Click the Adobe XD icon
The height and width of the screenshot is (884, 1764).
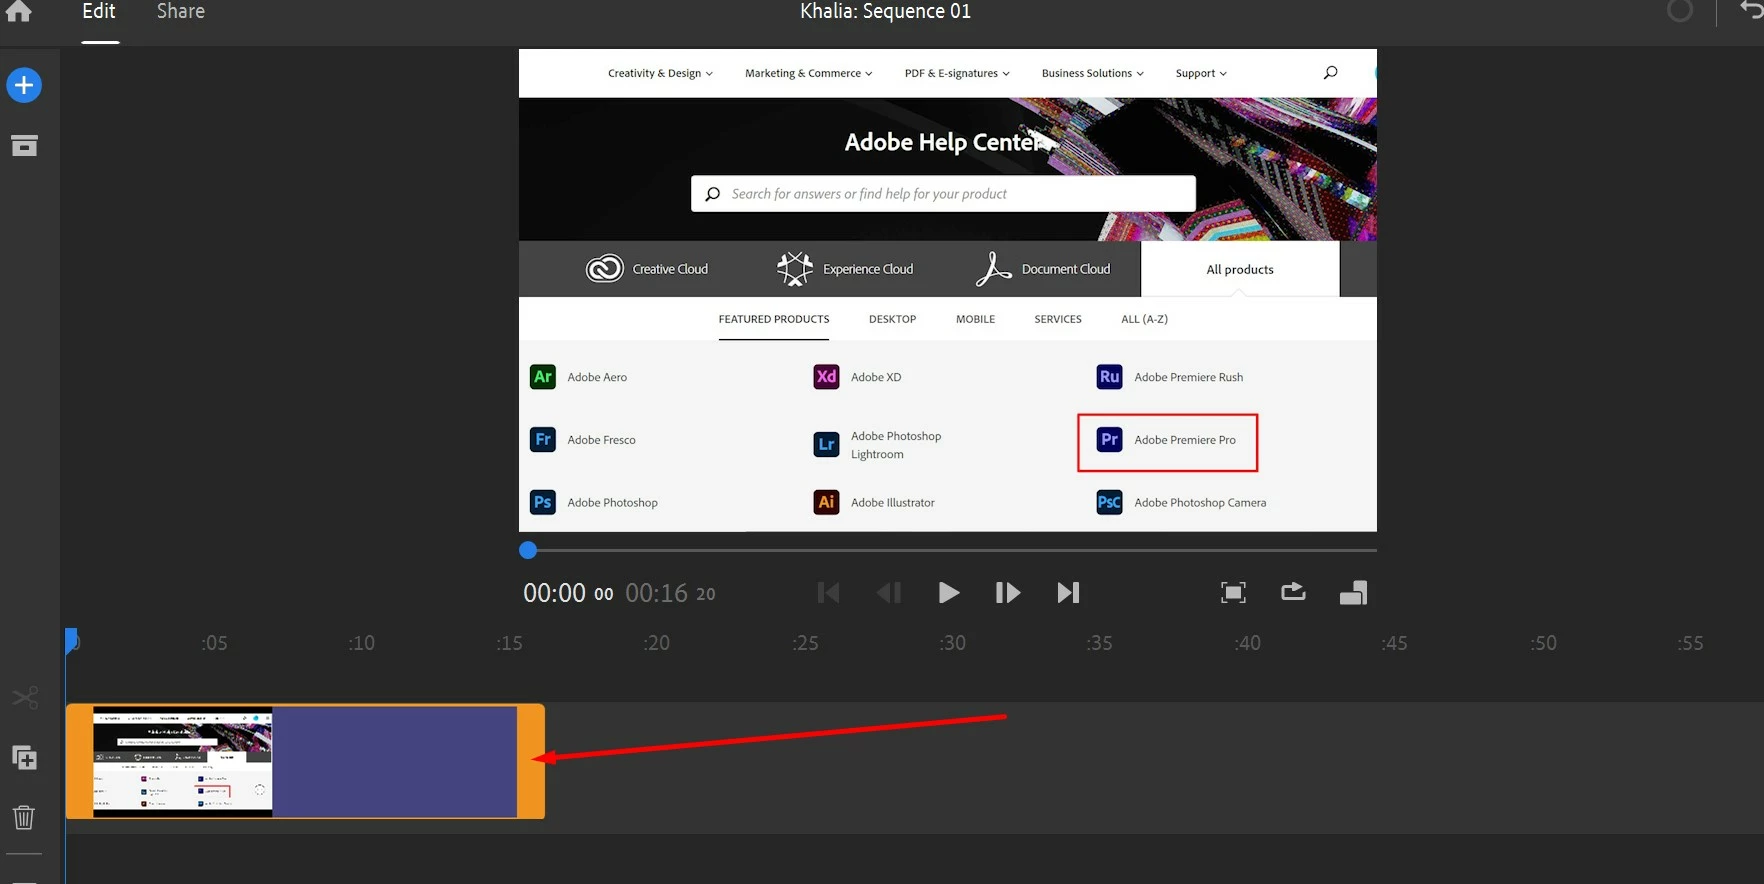pyautogui.click(x=826, y=377)
